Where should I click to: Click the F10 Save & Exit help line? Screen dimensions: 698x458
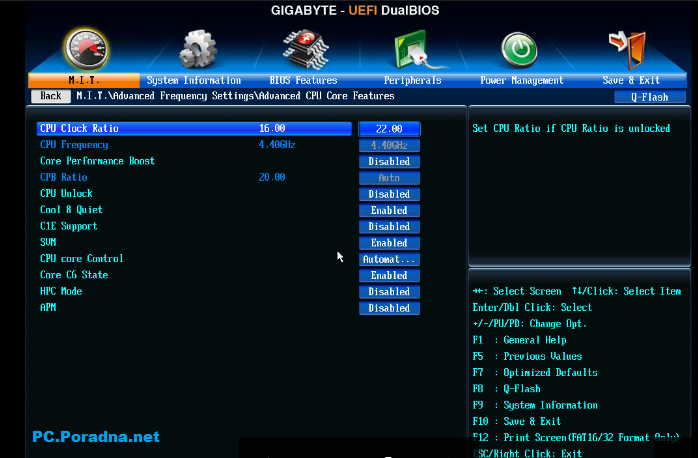click(517, 421)
